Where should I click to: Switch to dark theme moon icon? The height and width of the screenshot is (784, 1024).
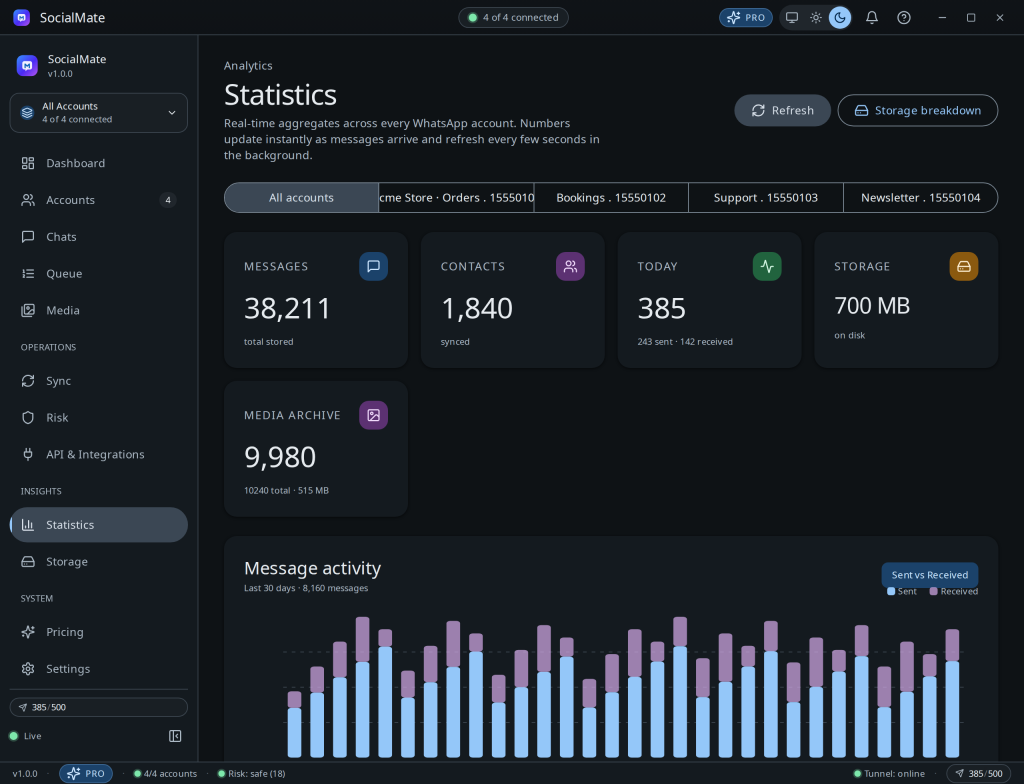840,18
